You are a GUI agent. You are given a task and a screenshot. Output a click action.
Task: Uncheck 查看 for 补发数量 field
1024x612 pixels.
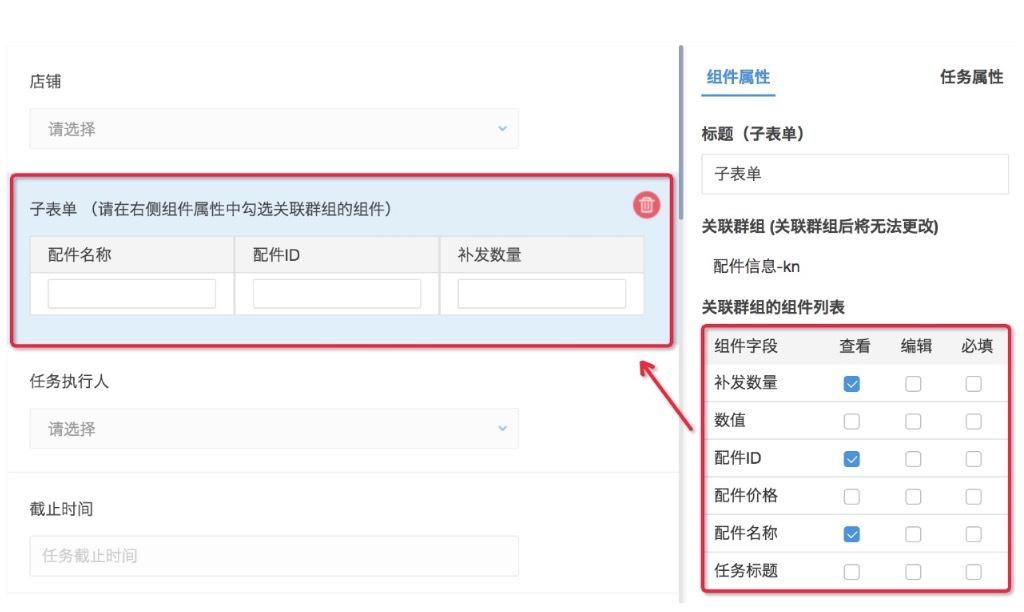852,384
